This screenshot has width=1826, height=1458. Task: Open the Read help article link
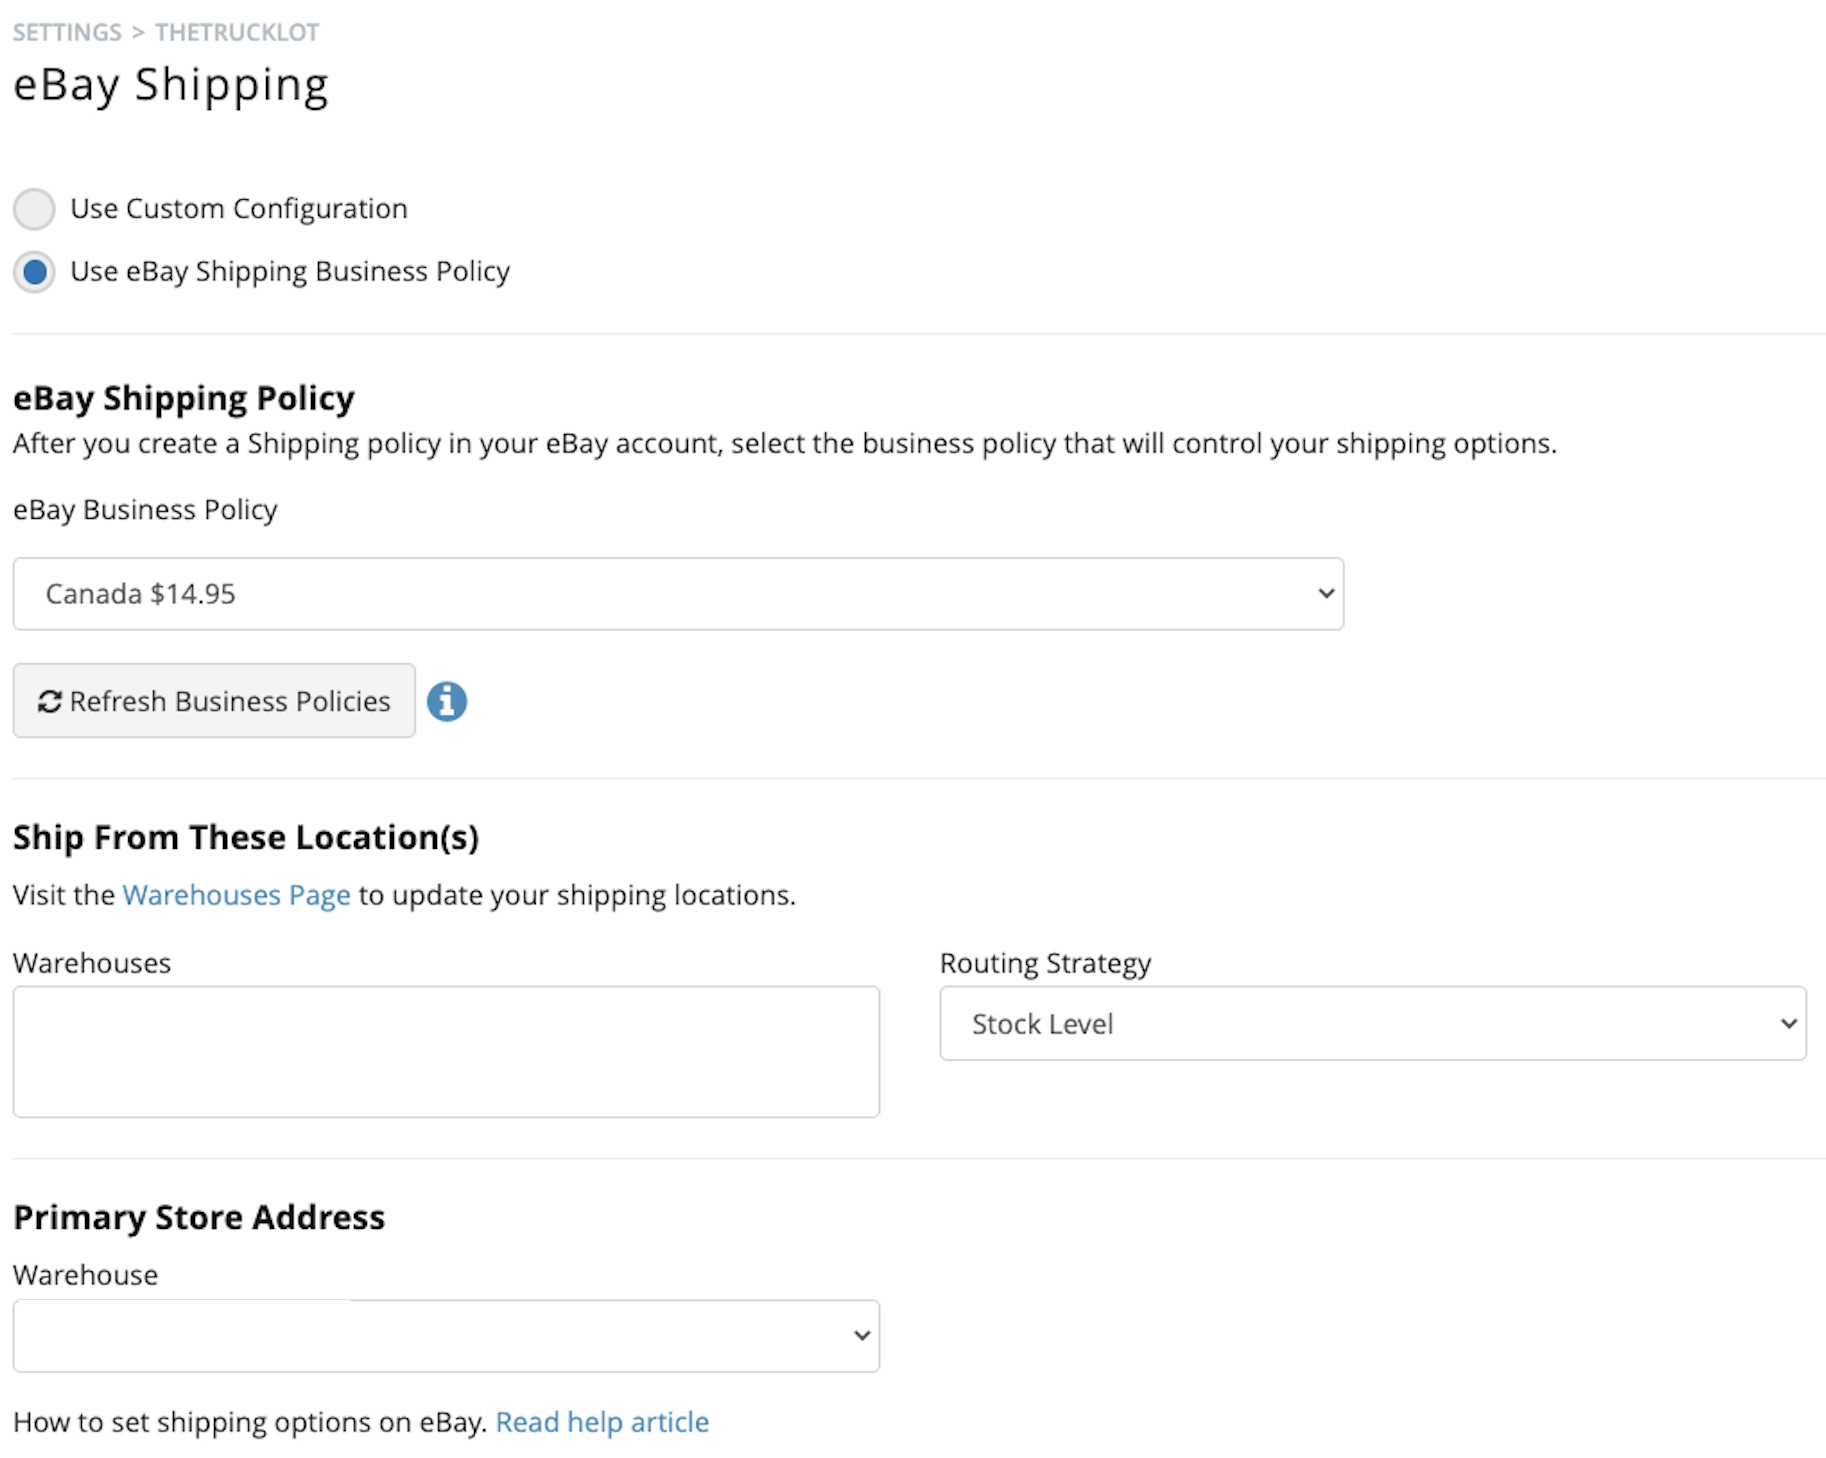(602, 1422)
